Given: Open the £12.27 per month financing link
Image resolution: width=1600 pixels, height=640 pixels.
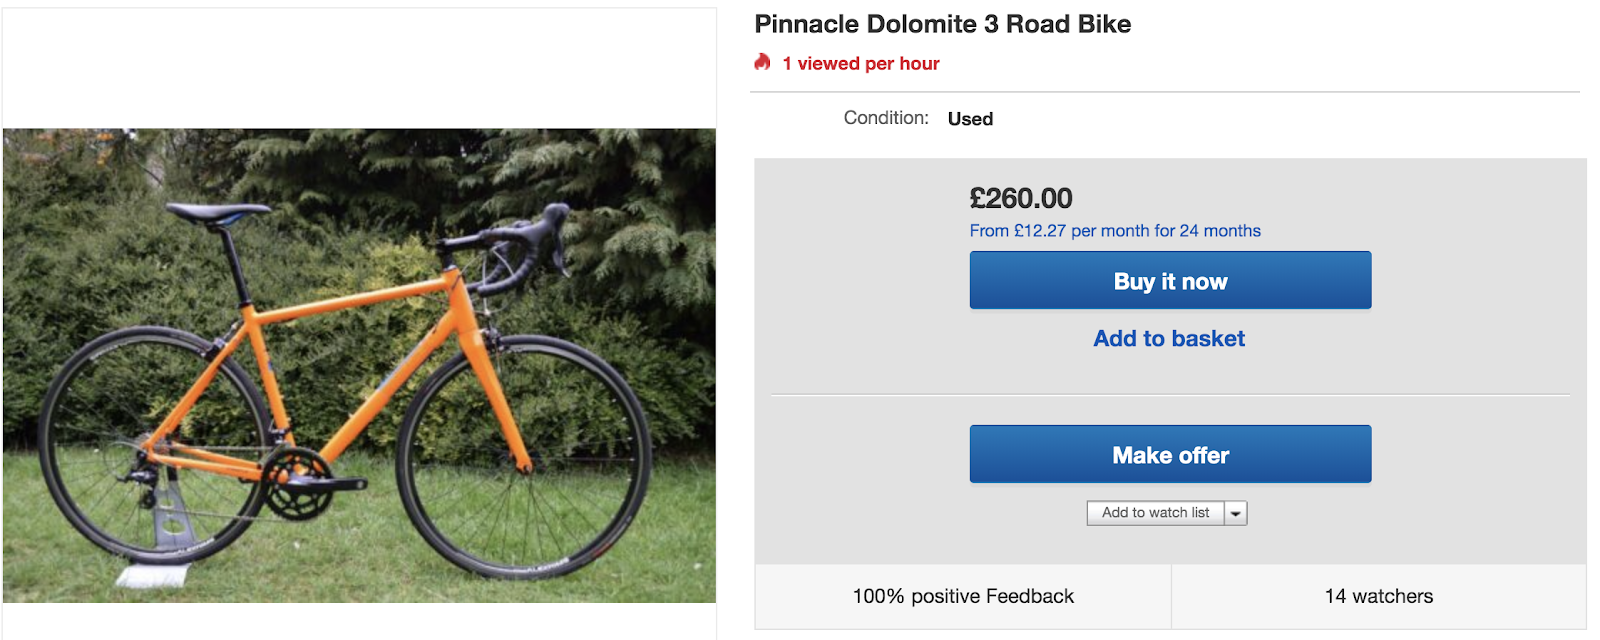Looking at the screenshot, I should pos(1115,231).
